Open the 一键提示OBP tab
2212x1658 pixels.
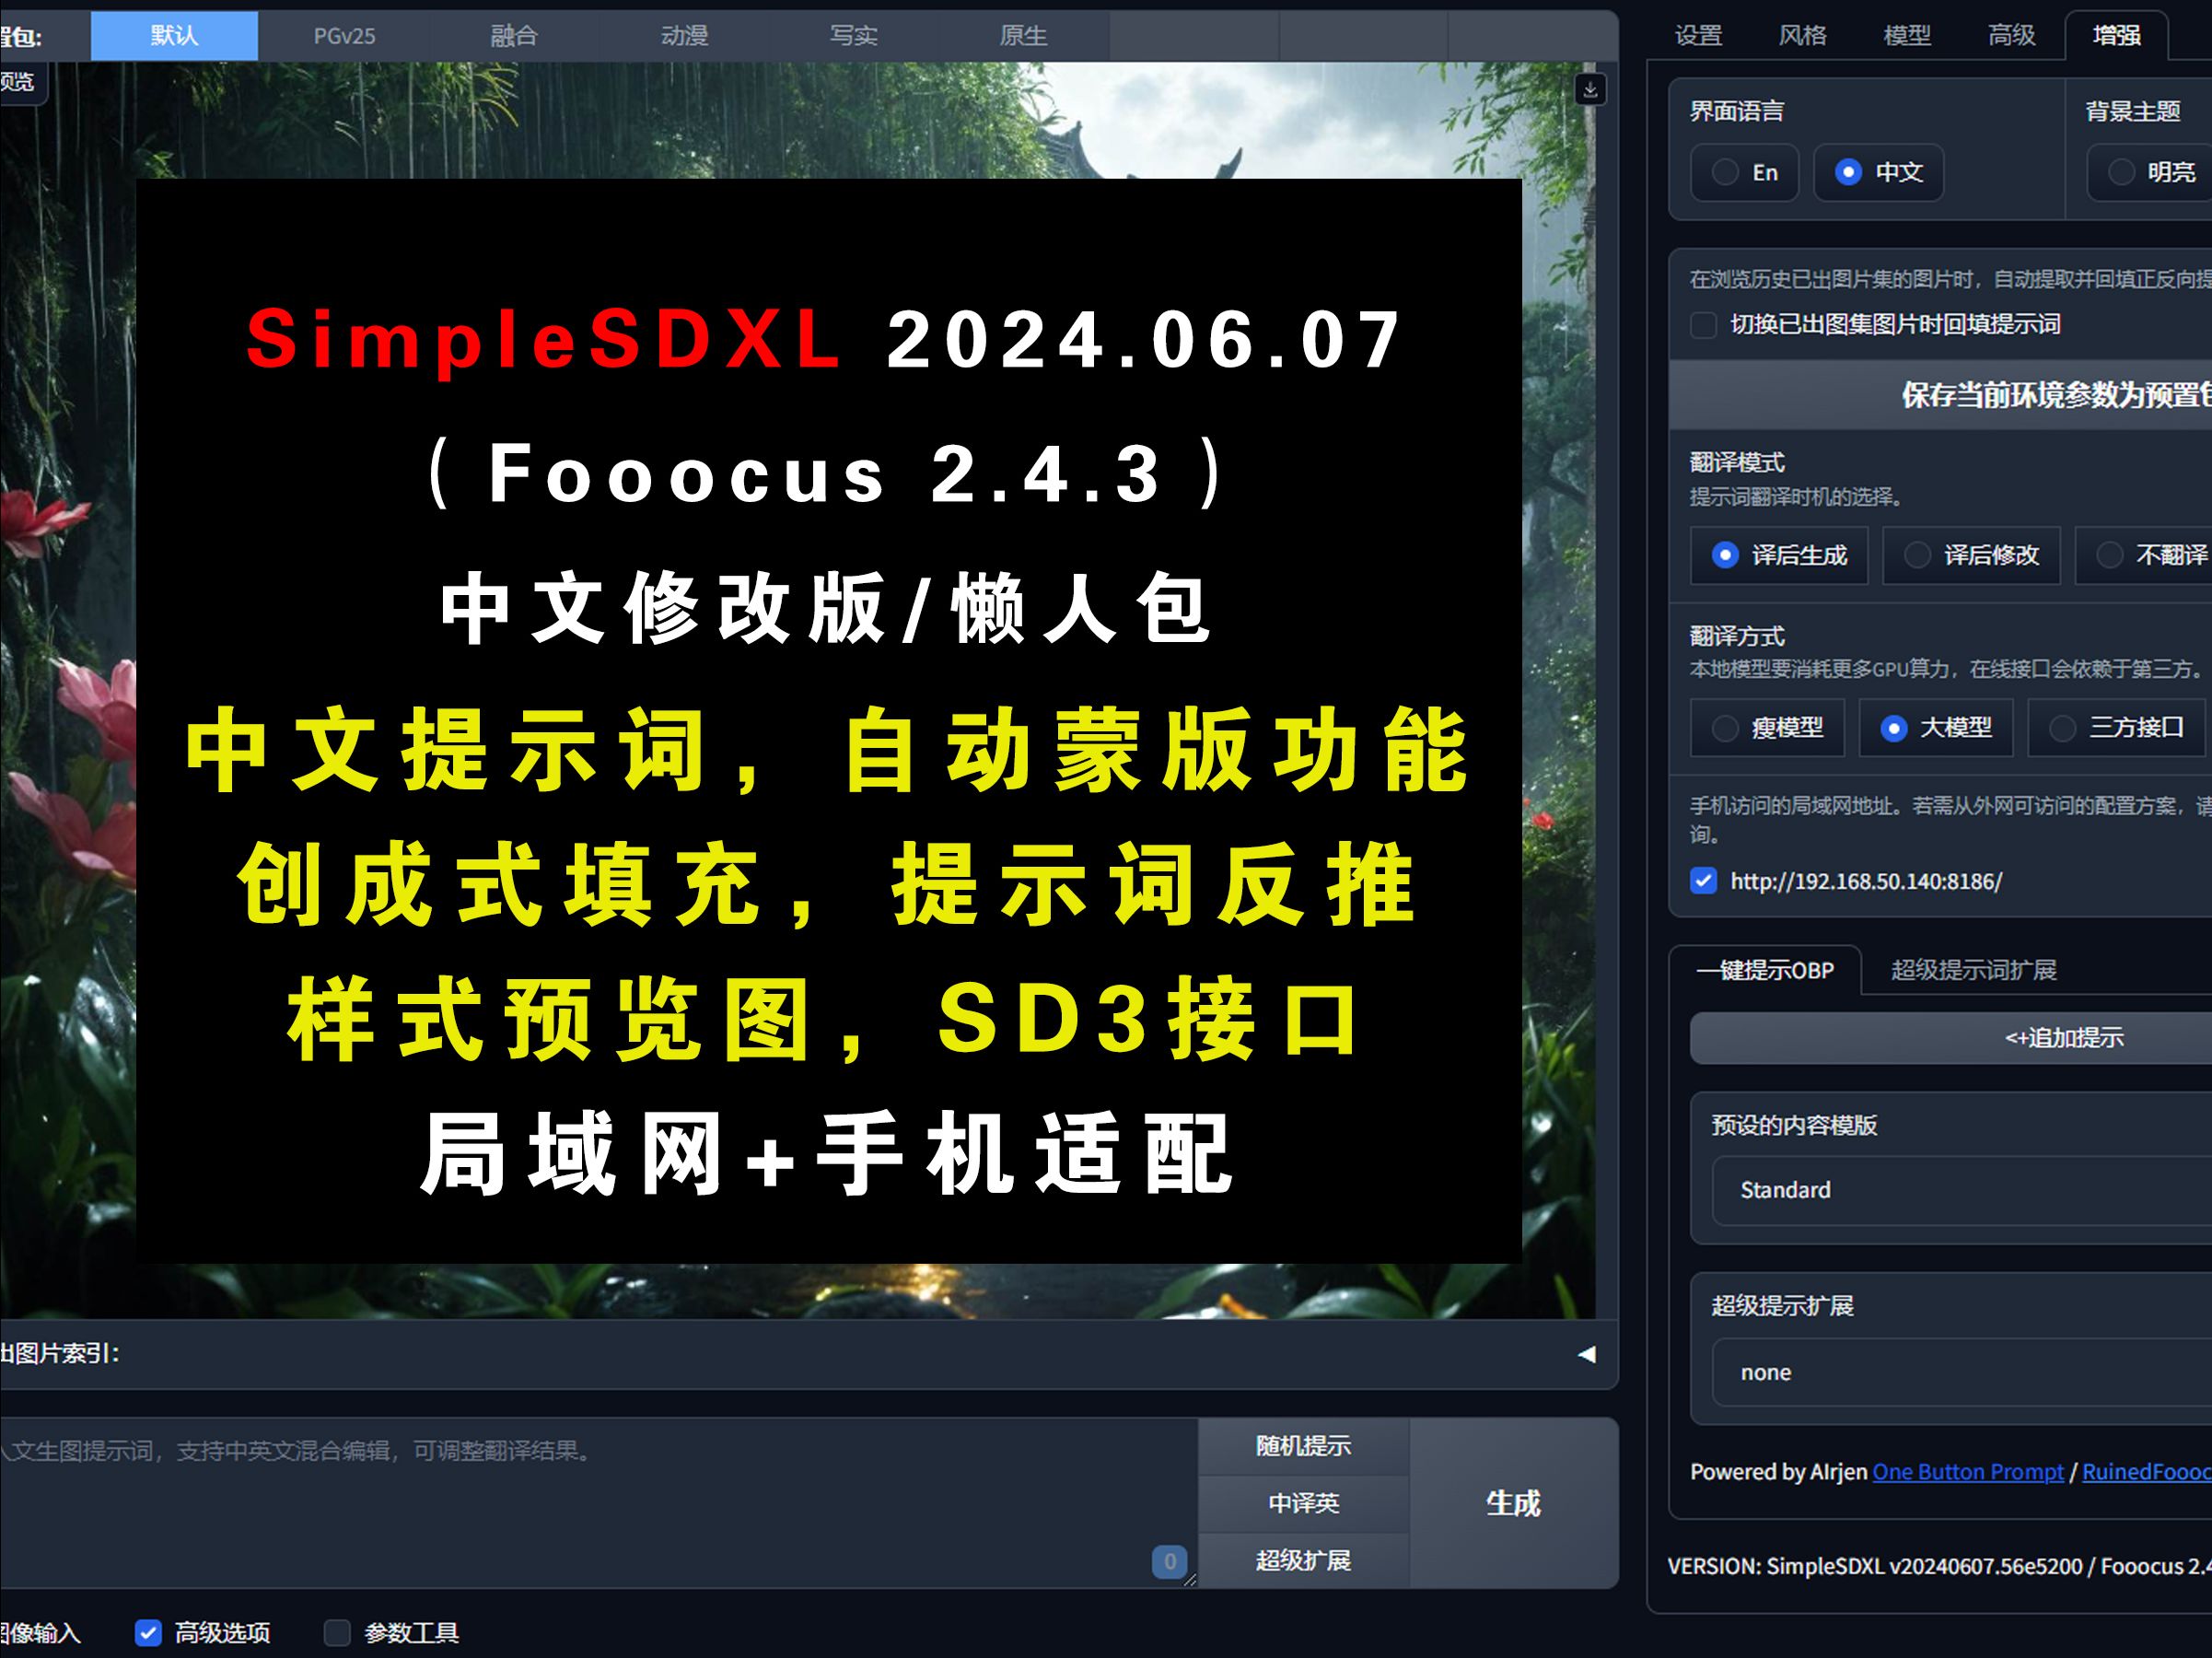tap(1765, 970)
